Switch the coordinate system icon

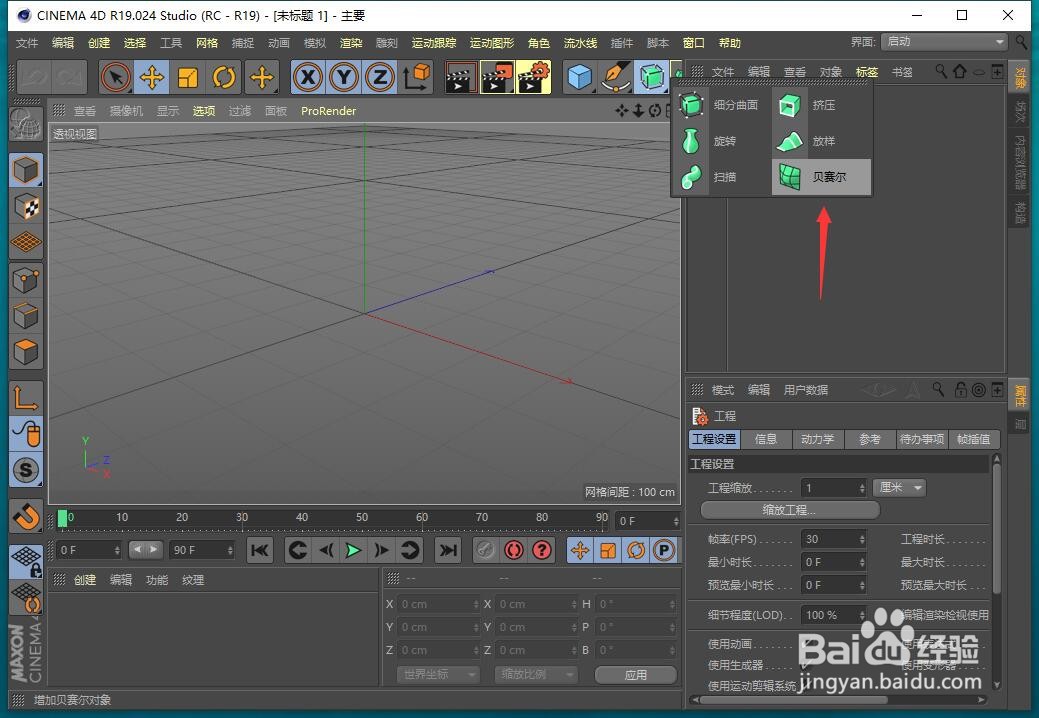(x=417, y=77)
